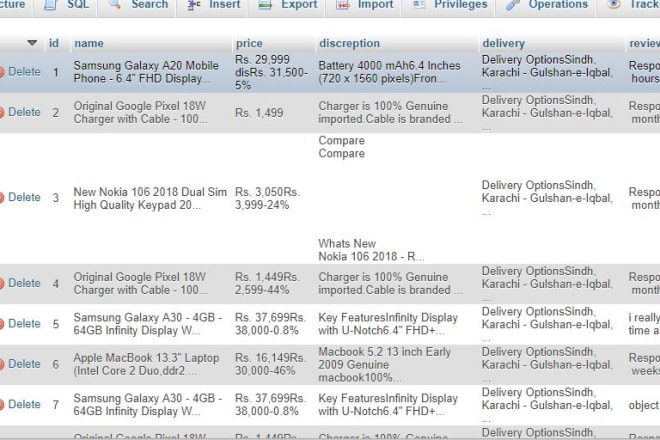Screen dimensions: 660x440
Task: Sort by the discreption column
Action: (x=349, y=43)
